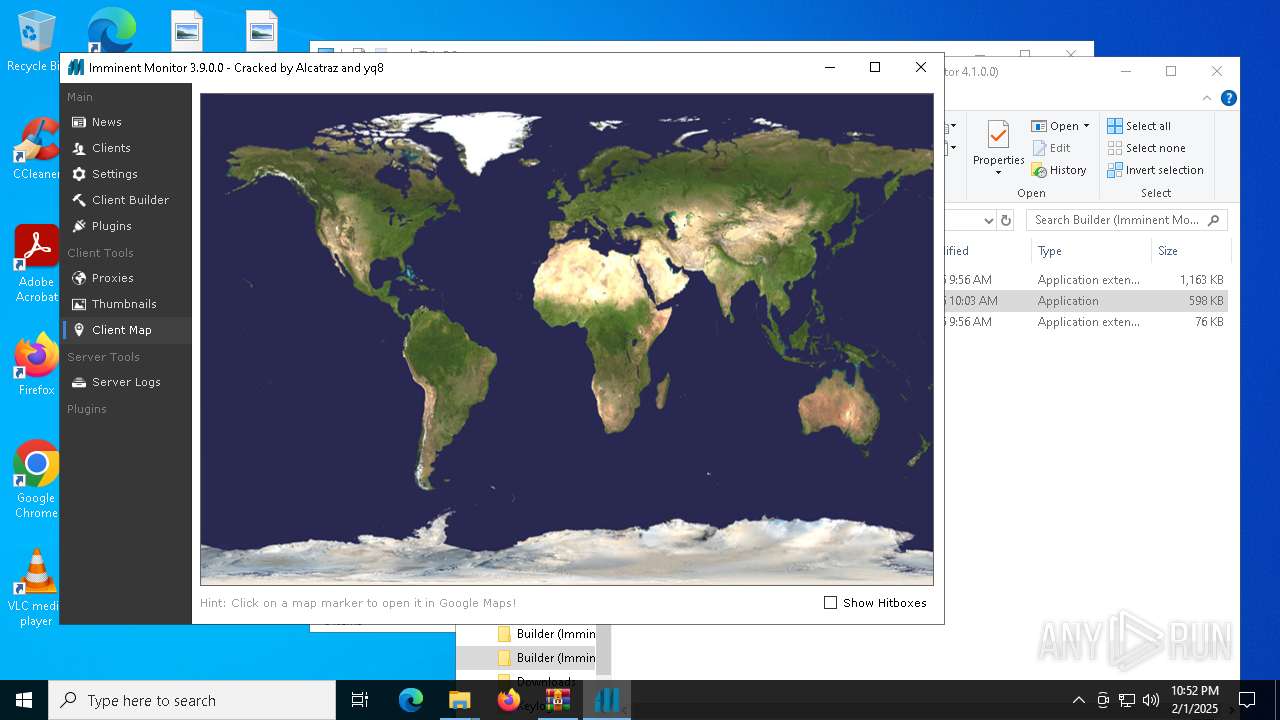Open the Clients section
The height and width of the screenshot is (720, 1280).
[111, 148]
